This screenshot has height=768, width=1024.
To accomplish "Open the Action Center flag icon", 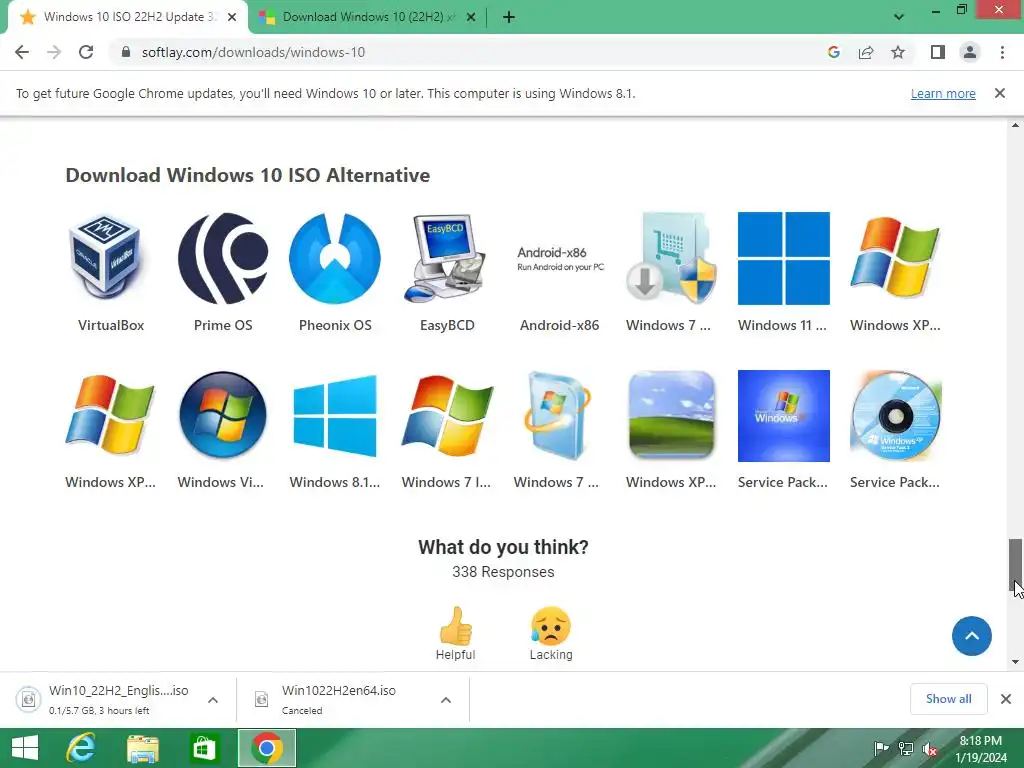I will click(881, 748).
